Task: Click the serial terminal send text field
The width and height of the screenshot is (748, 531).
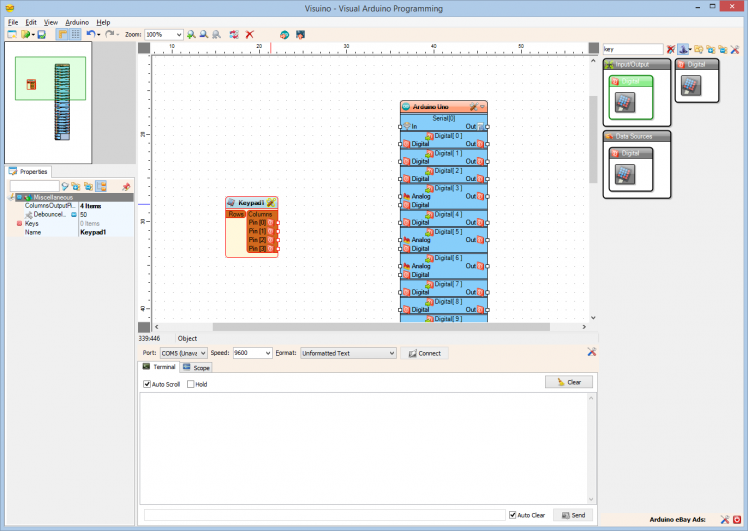Action: point(323,515)
